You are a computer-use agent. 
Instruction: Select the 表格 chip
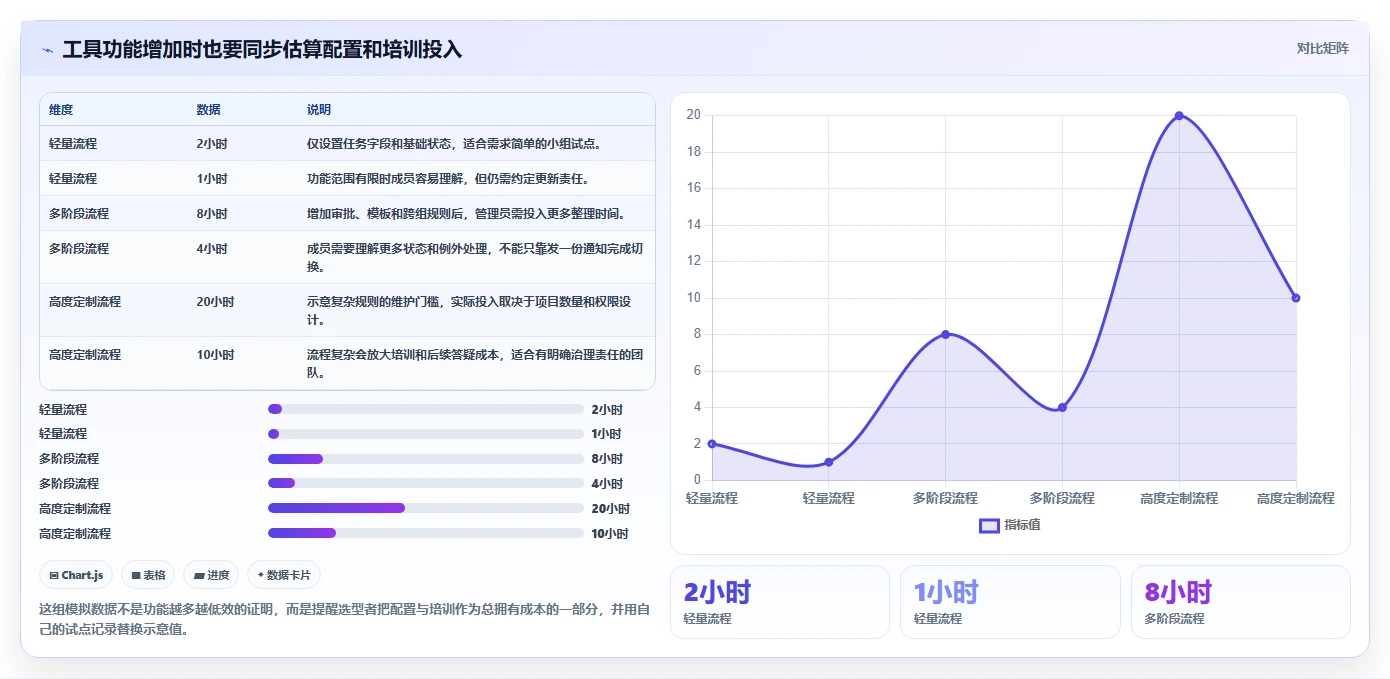[148, 575]
